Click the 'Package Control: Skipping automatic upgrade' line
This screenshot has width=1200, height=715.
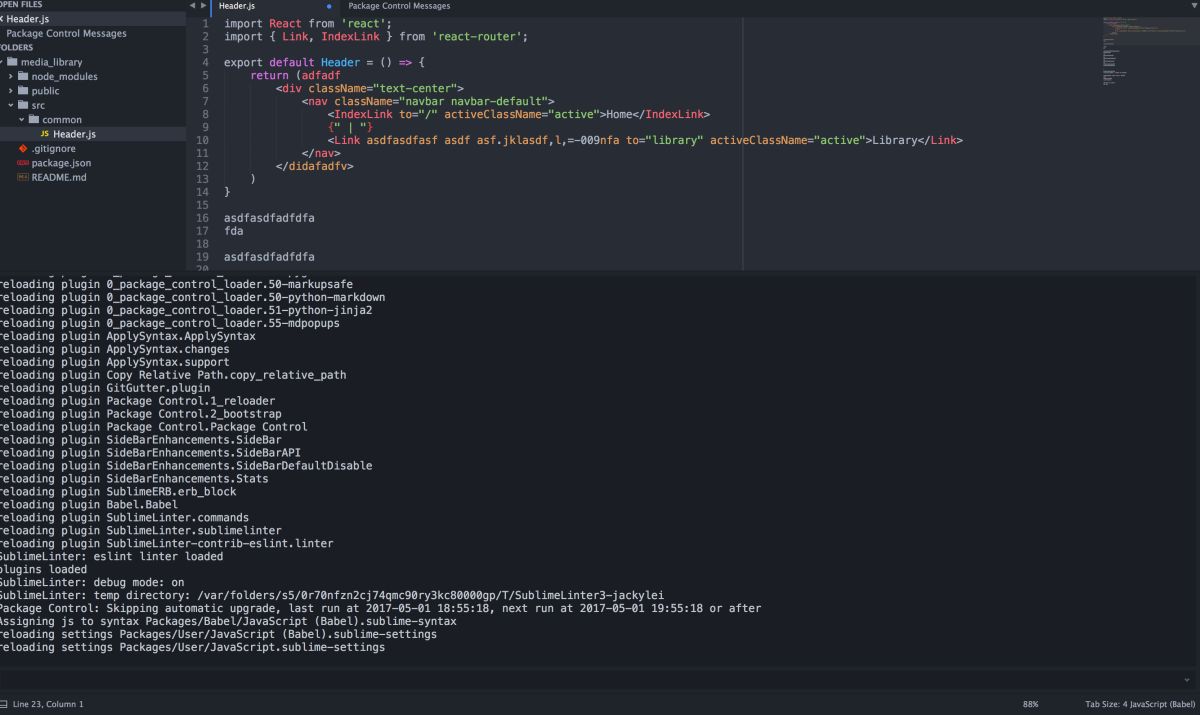[x=380, y=608]
